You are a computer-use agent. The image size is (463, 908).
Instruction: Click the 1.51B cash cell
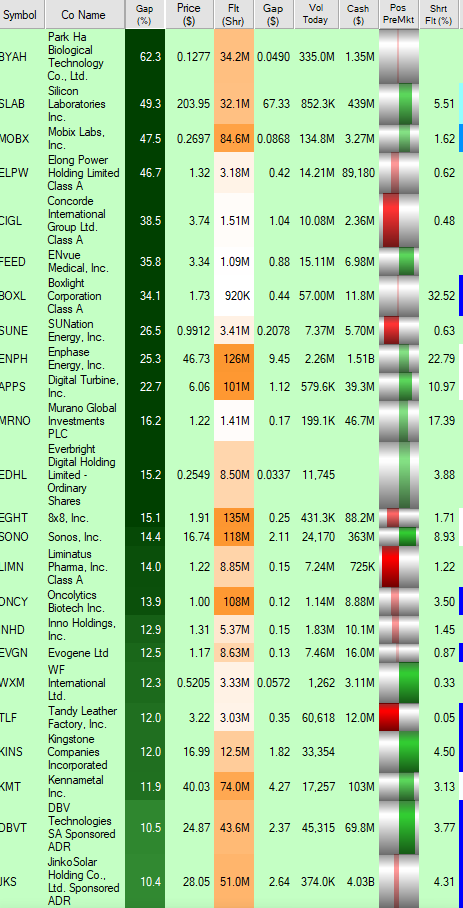click(x=359, y=359)
